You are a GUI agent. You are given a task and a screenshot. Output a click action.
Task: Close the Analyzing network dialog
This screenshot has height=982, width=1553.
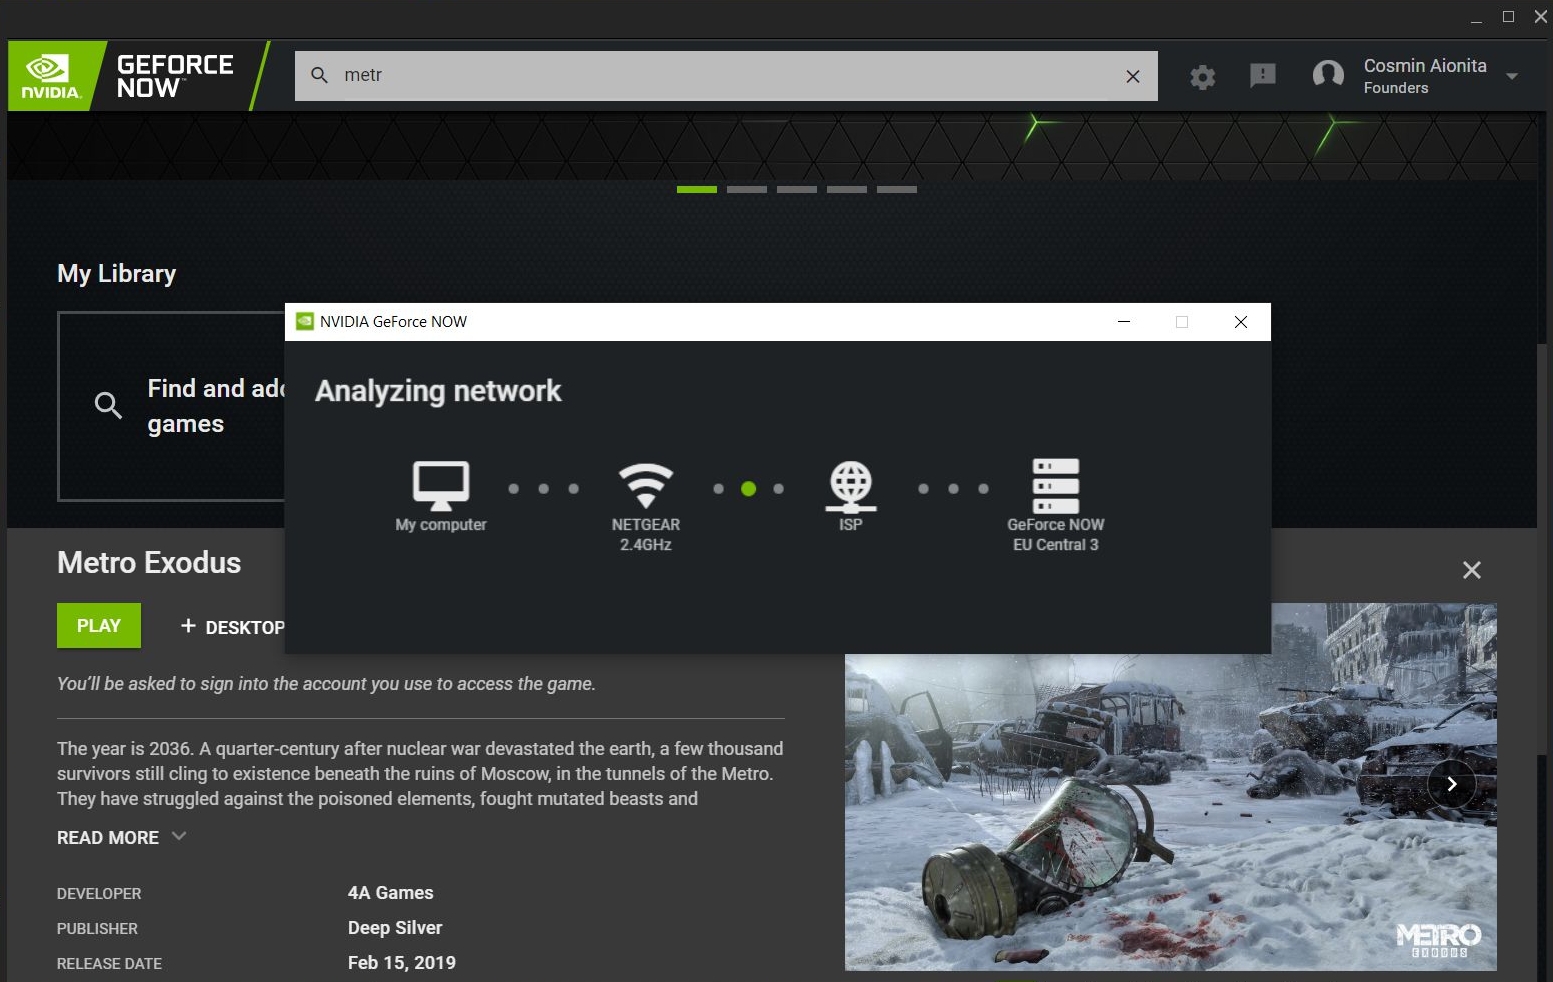pyautogui.click(x=1241, y=322)
